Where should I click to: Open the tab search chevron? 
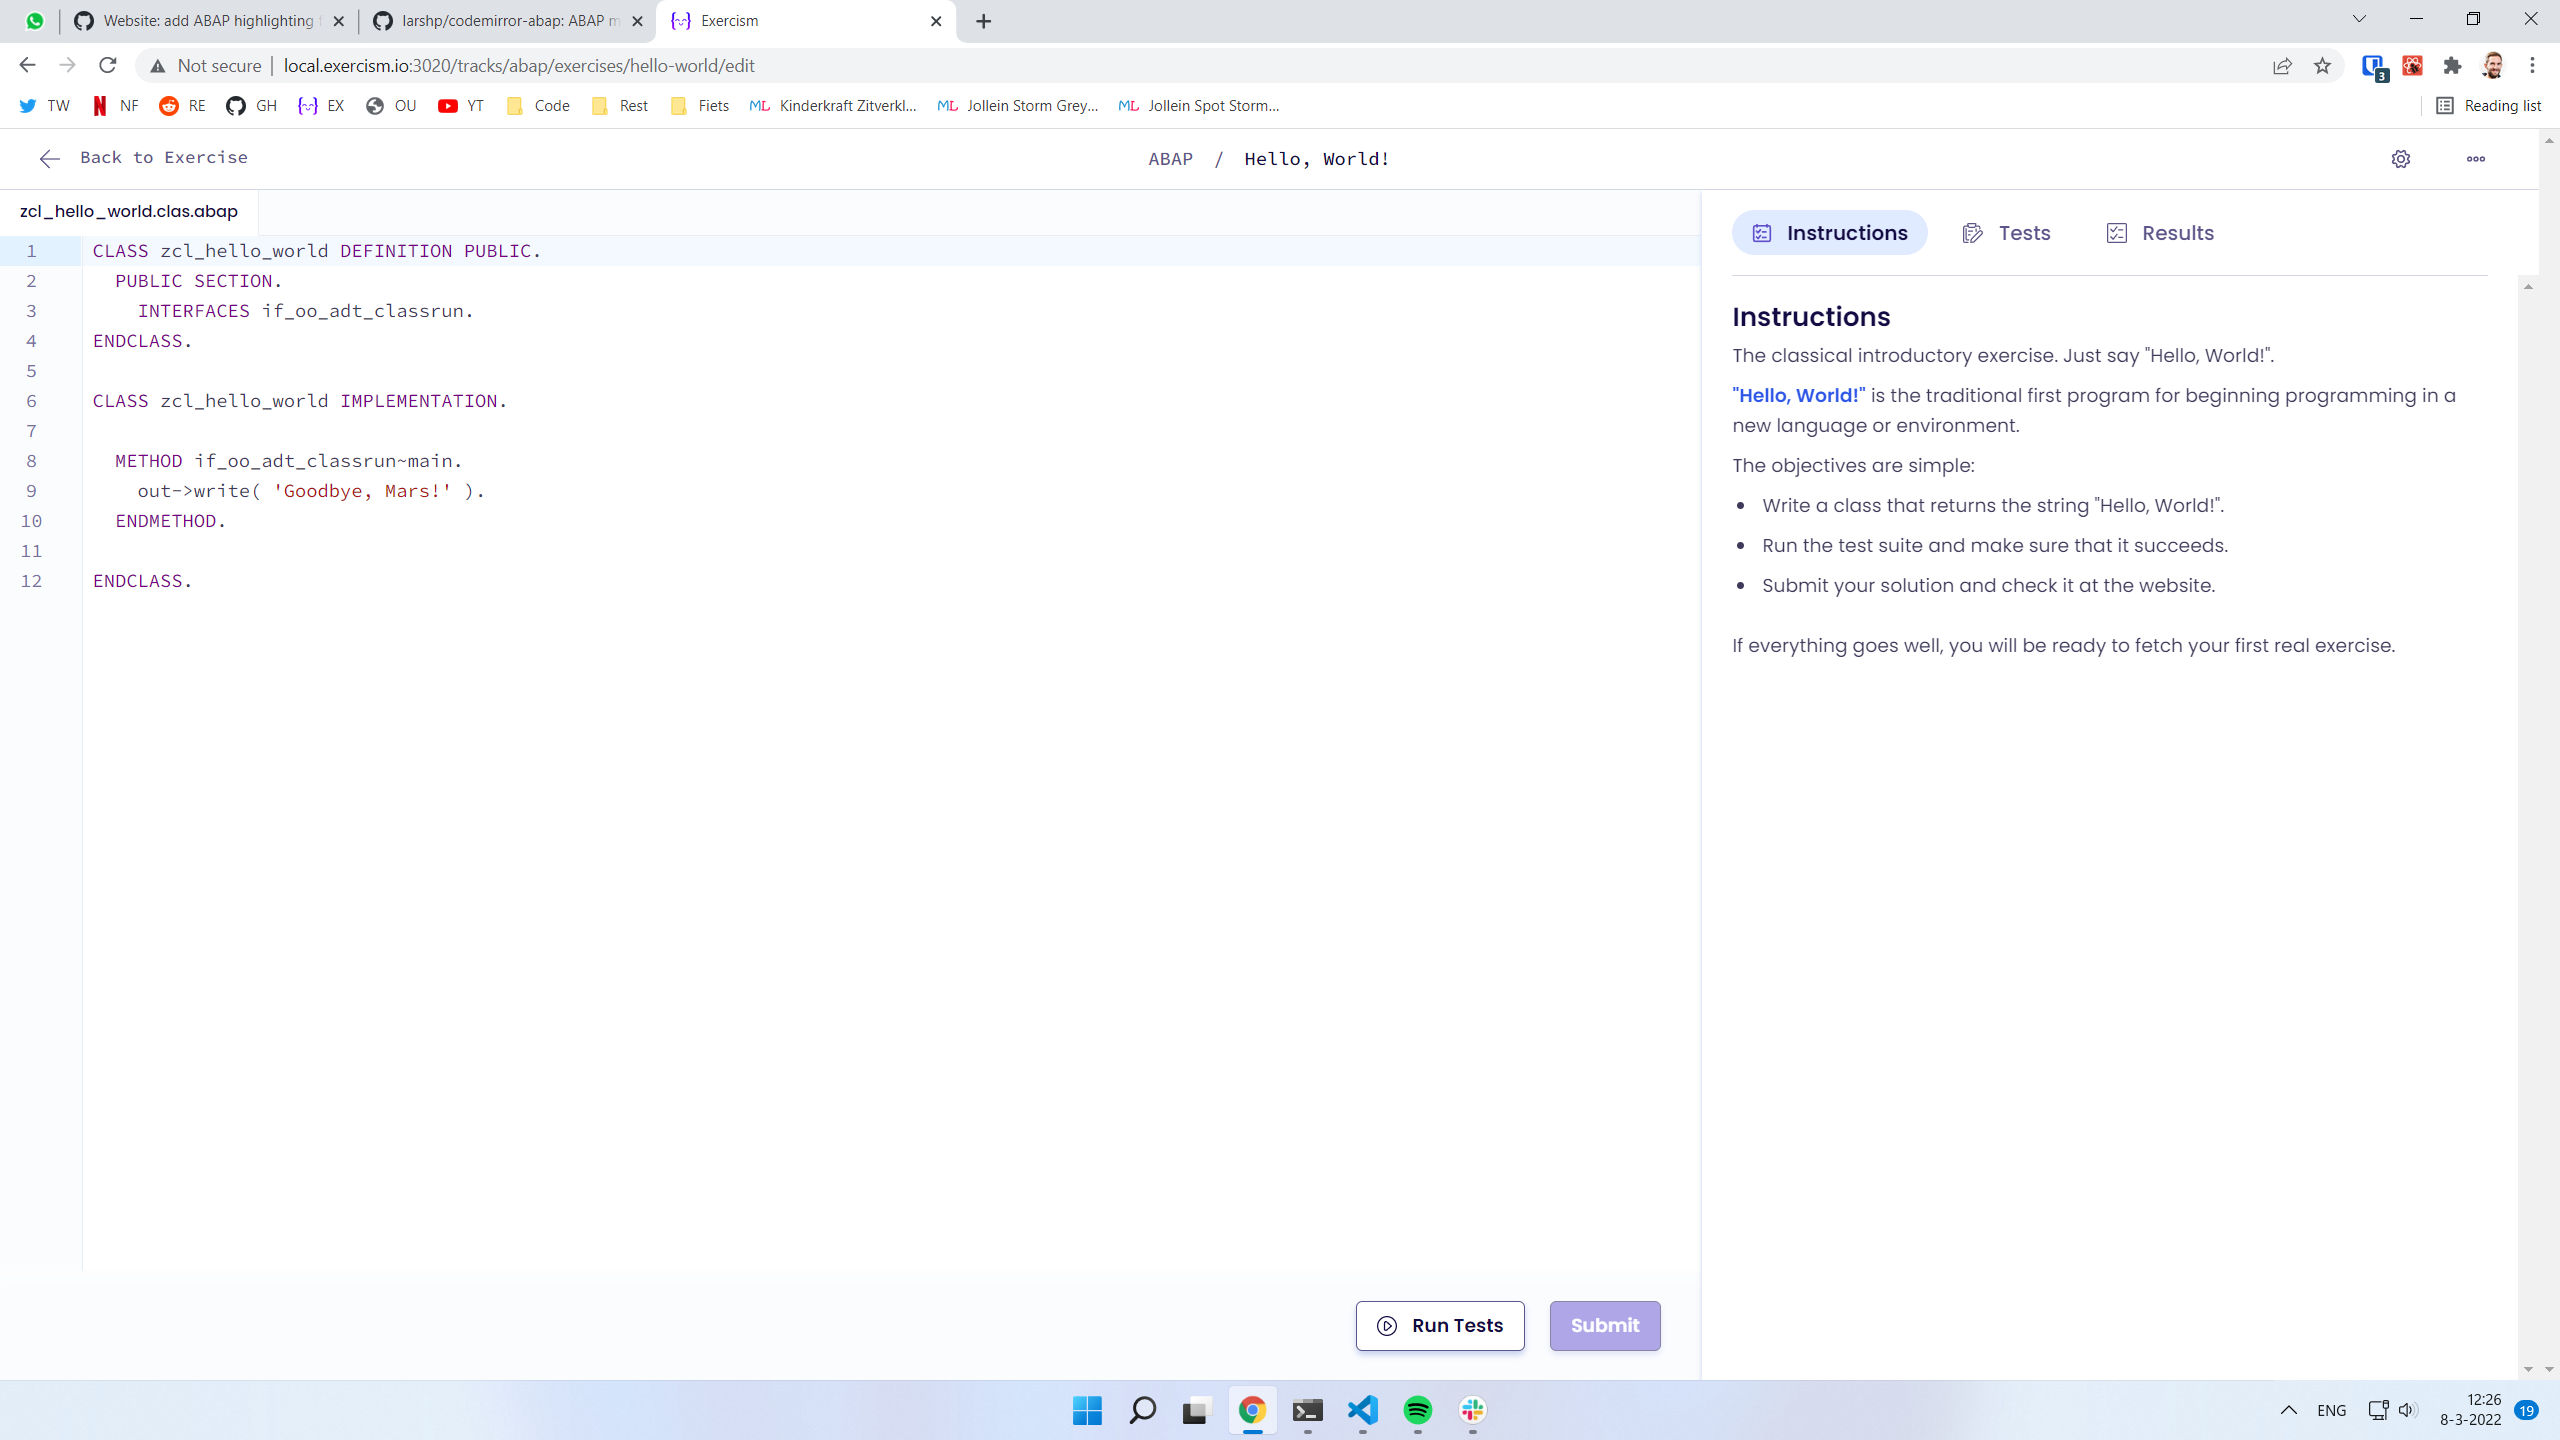click(x=2358, y=19)
